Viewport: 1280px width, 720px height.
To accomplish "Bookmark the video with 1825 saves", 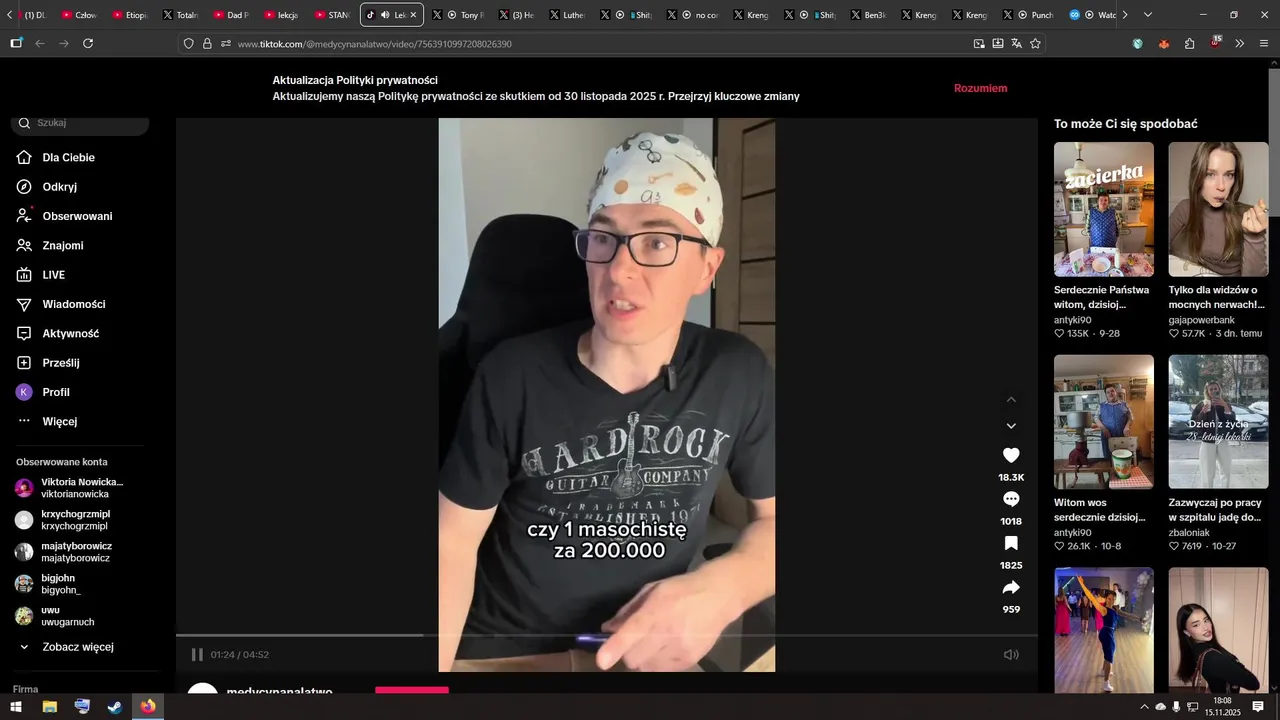I will pos(1011,543).
